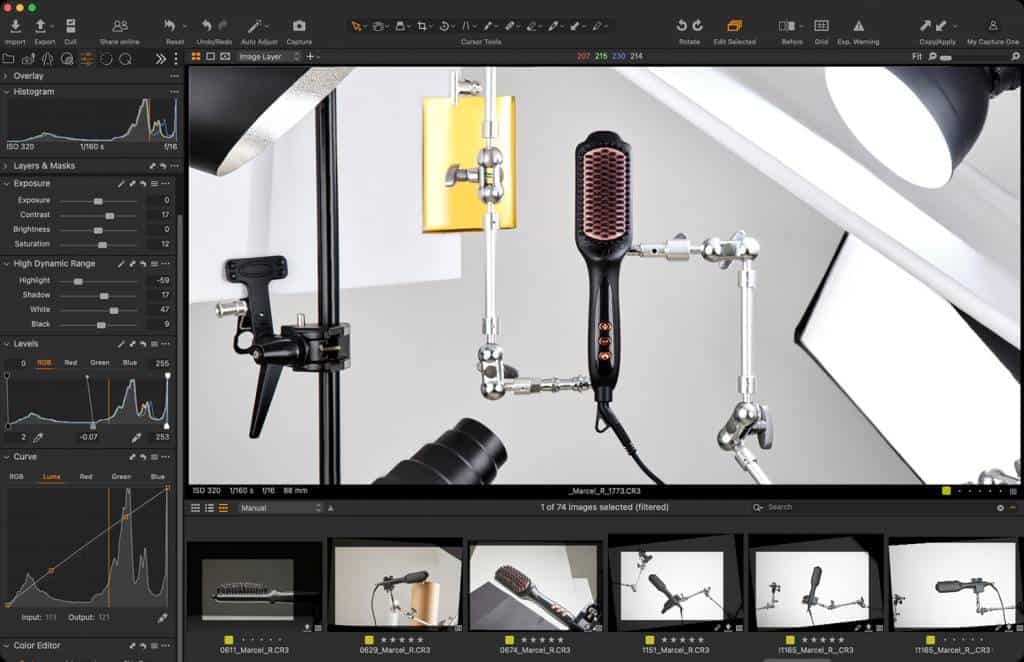Open the Manual sort dropdown
This screenshot has width=1024, height=662.
(281, 508)
